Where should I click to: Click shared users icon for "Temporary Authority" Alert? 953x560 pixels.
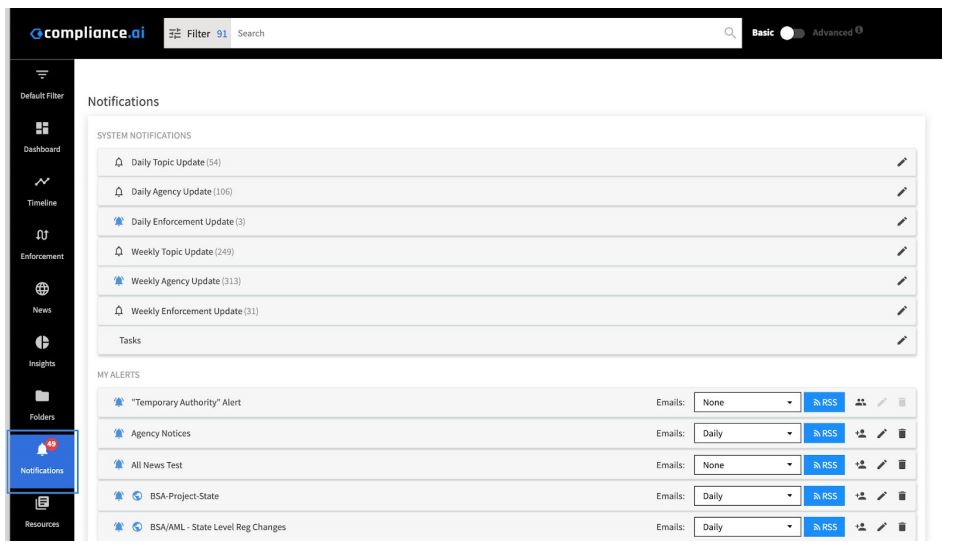point(861,402)
